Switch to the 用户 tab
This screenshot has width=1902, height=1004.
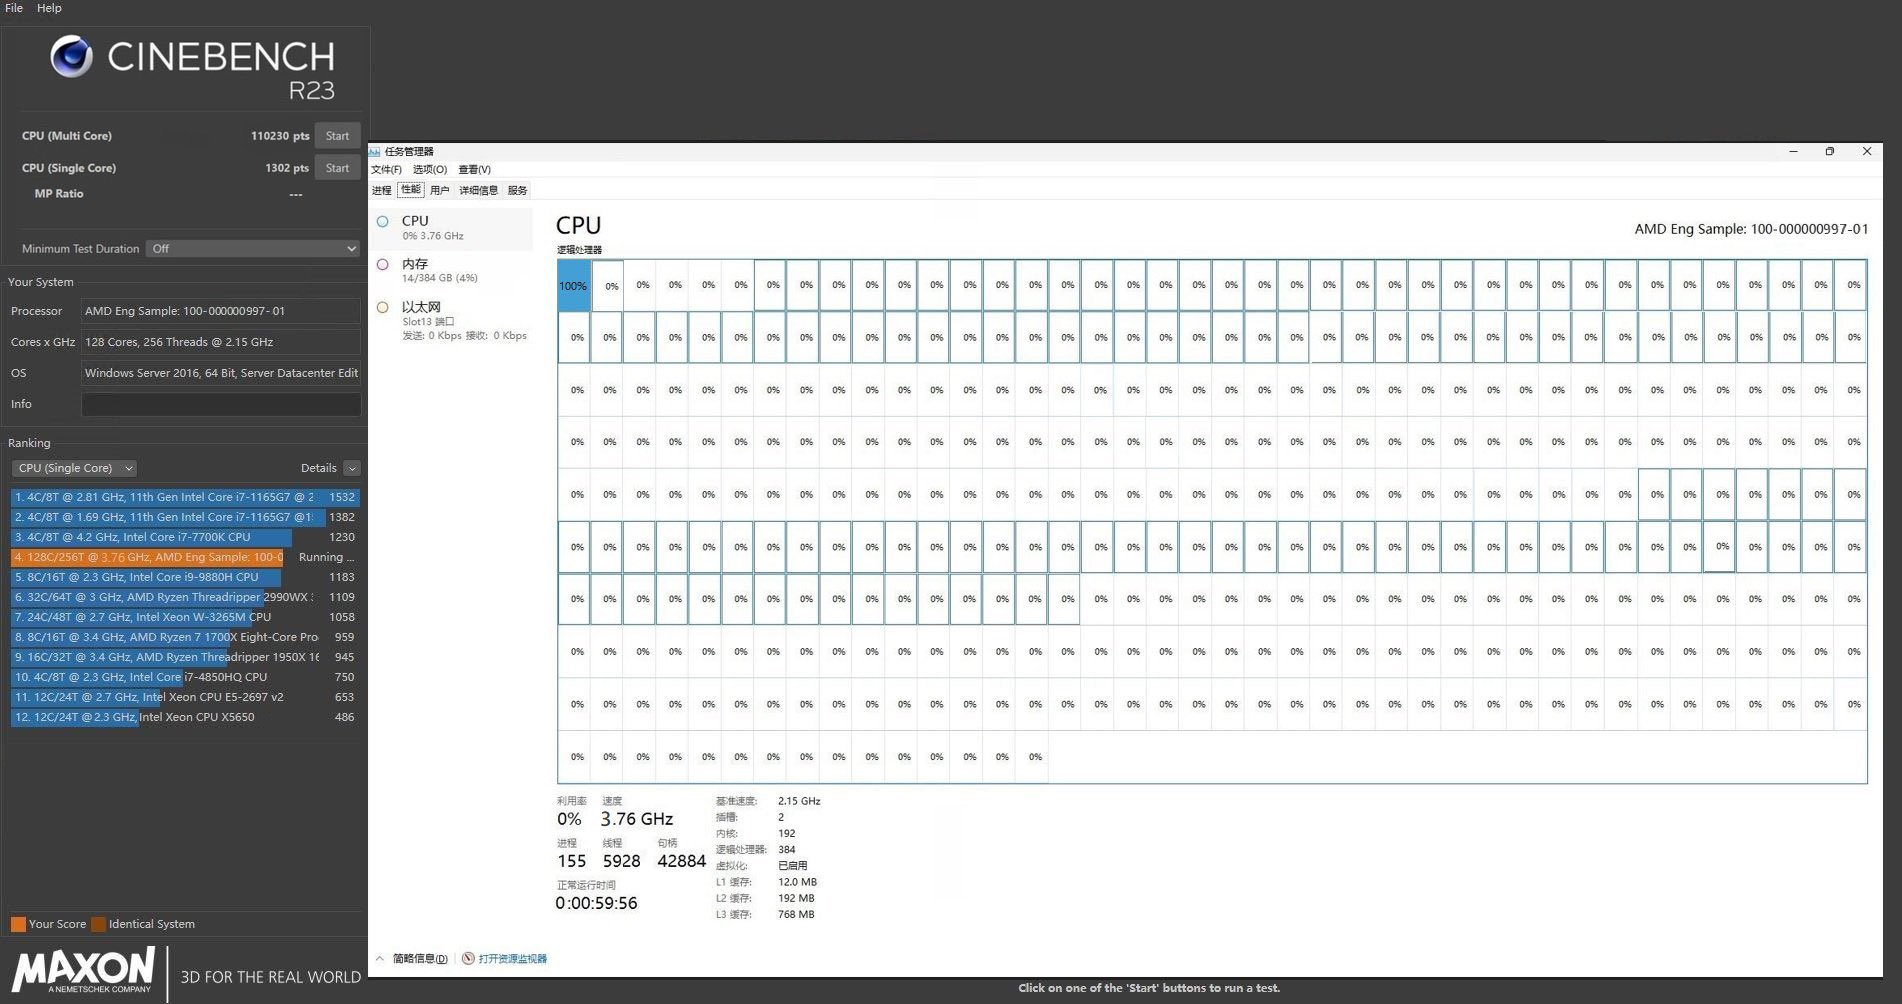tap(440, 190)
